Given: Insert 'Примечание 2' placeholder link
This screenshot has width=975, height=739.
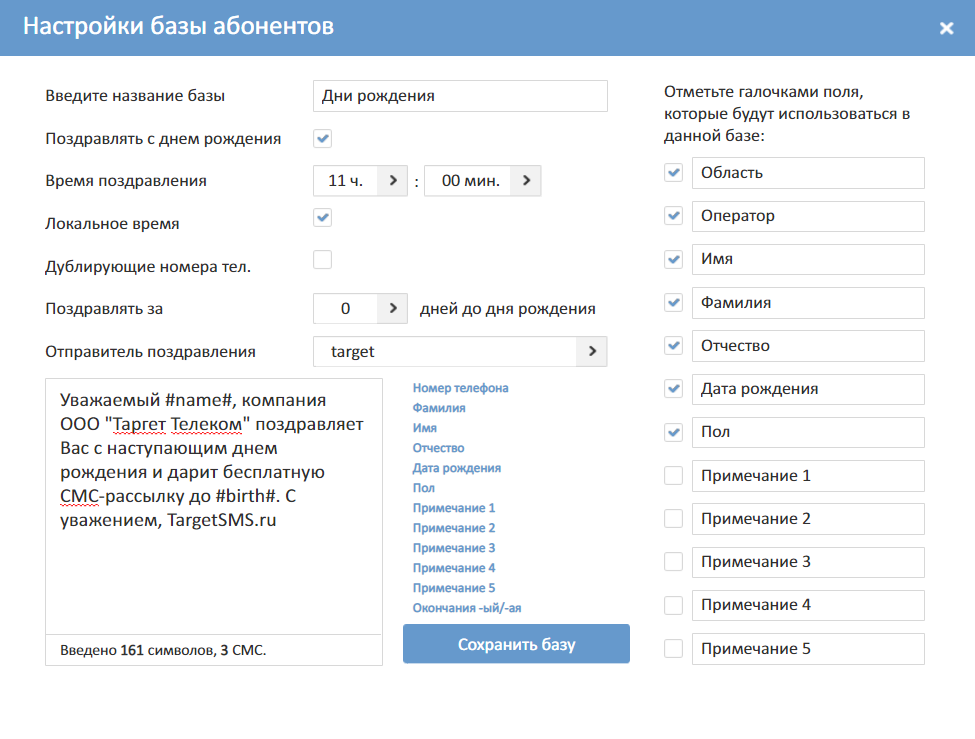Looking at the screenshot, I should [454, 528].
